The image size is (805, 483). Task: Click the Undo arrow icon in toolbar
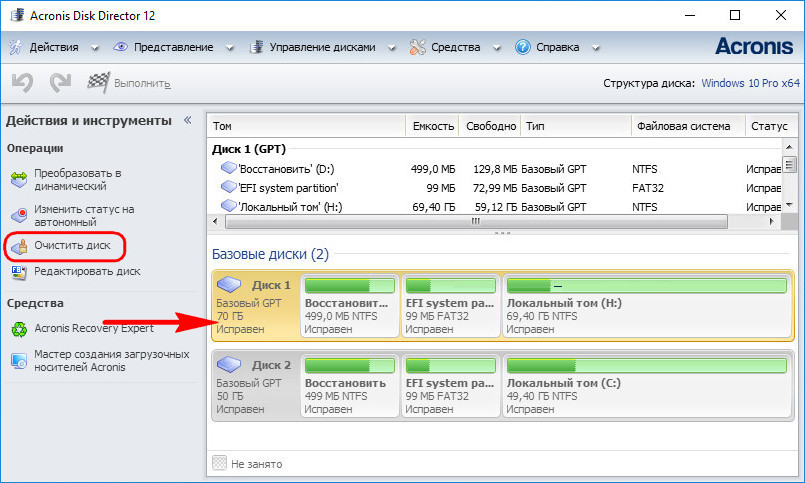tap(22, 82)
